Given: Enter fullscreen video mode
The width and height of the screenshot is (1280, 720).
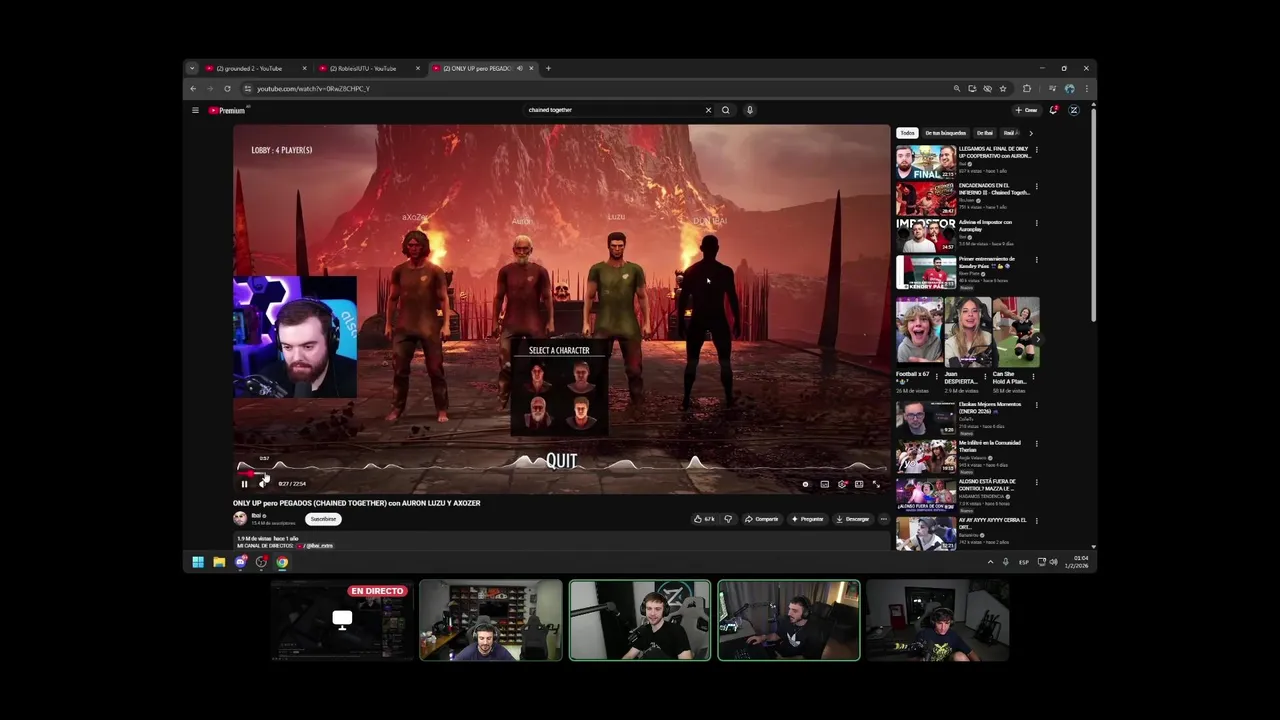Looking at the screenshot, I should point(876,484).
